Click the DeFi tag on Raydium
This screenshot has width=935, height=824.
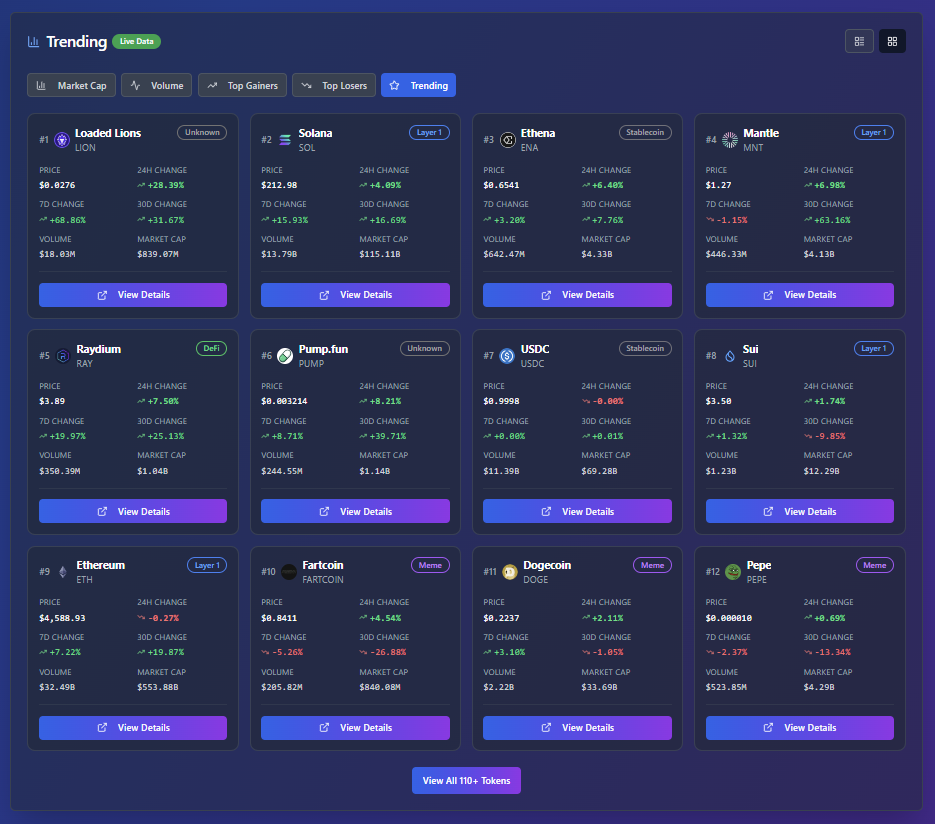pyautogui.click(x=212, y=348)
